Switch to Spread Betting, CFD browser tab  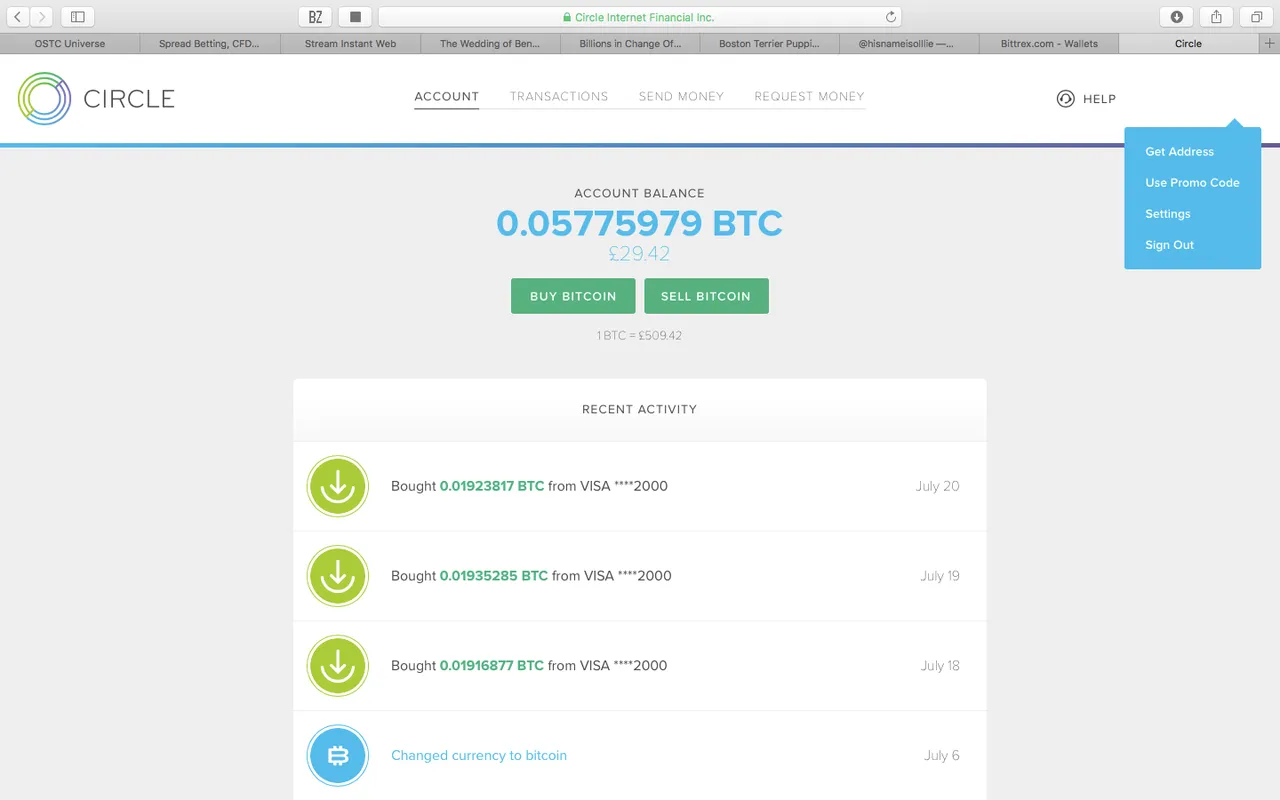click(x=209, y=43)
